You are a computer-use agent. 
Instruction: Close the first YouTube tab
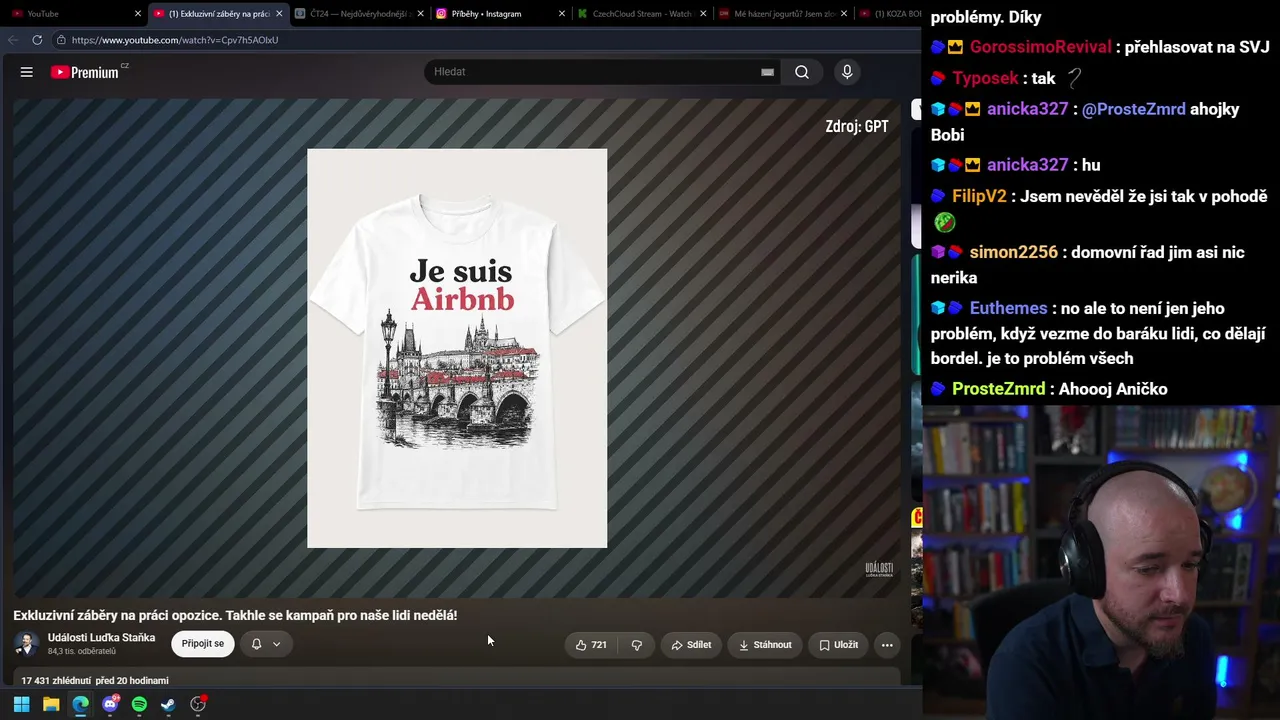tap(138, 14)
